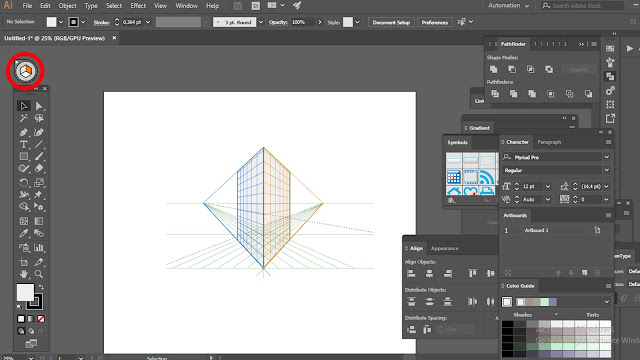Click Vertical Distribute Top icon
Screen dimensions: 640x360
click(x=411, y=302)
